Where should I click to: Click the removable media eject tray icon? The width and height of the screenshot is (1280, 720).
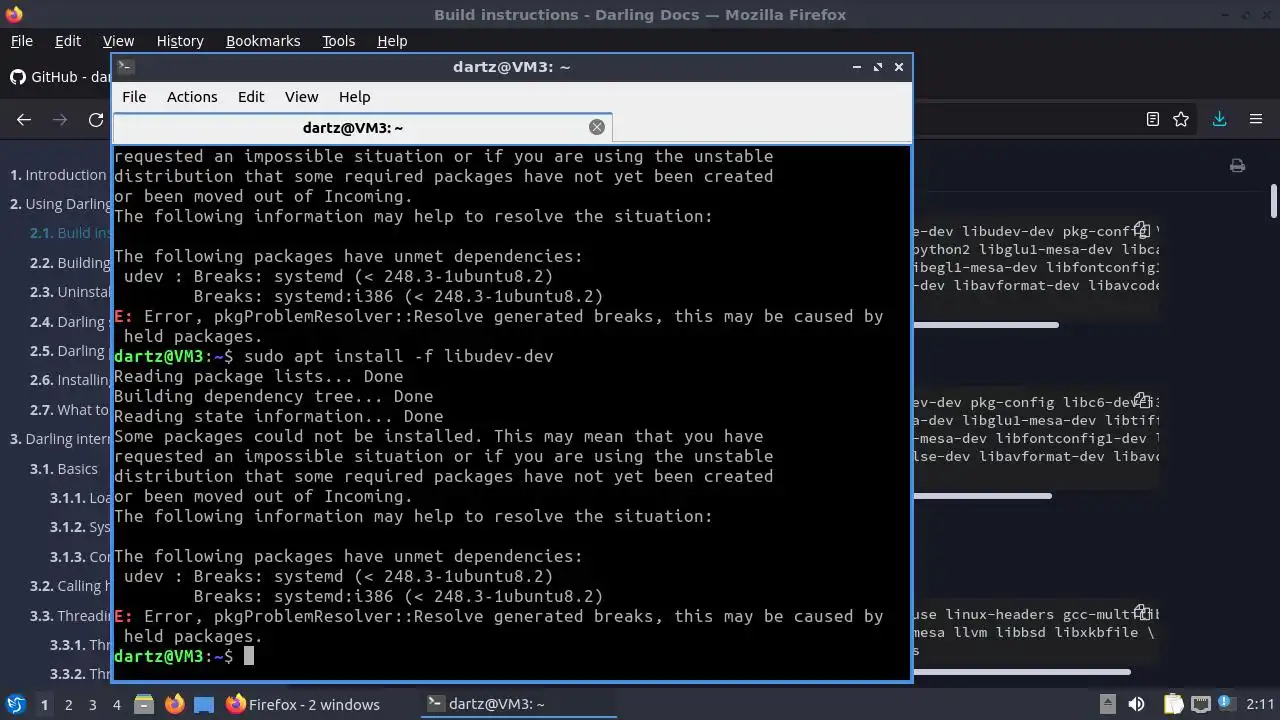(1108, 704)
